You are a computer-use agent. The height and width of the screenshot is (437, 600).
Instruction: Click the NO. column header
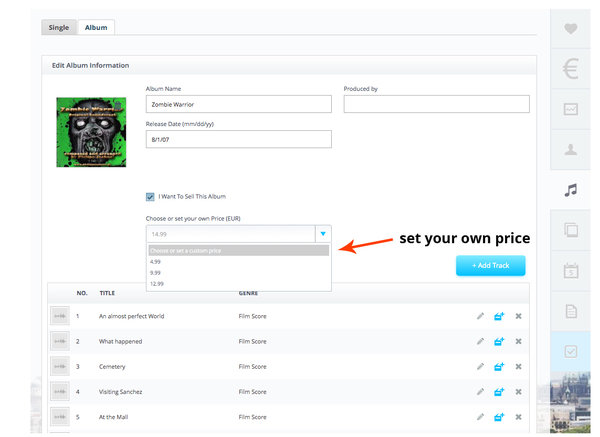pyautogui.click(x=82, y=293)
